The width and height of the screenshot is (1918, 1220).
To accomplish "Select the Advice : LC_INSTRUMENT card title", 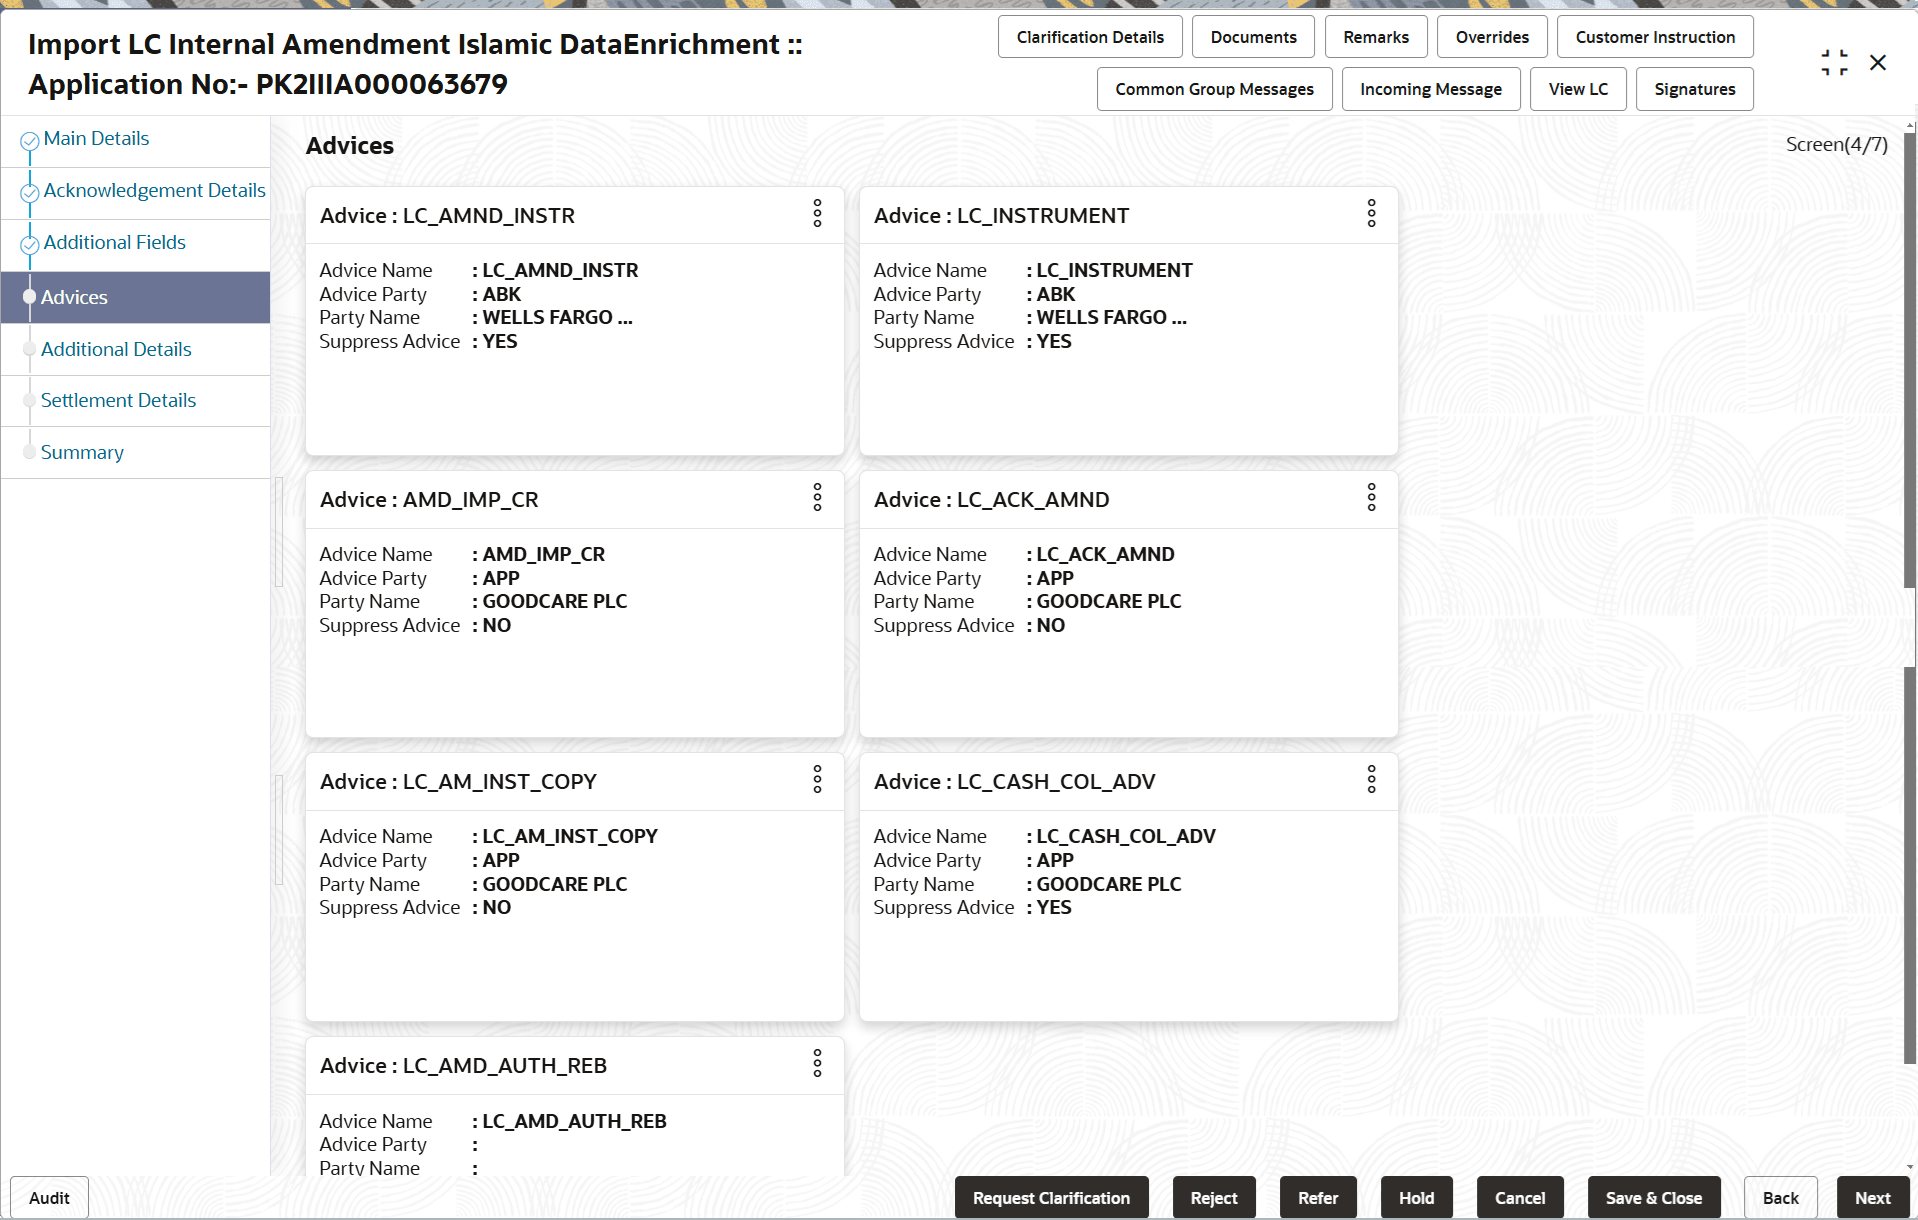I will tap(1001, 216).
